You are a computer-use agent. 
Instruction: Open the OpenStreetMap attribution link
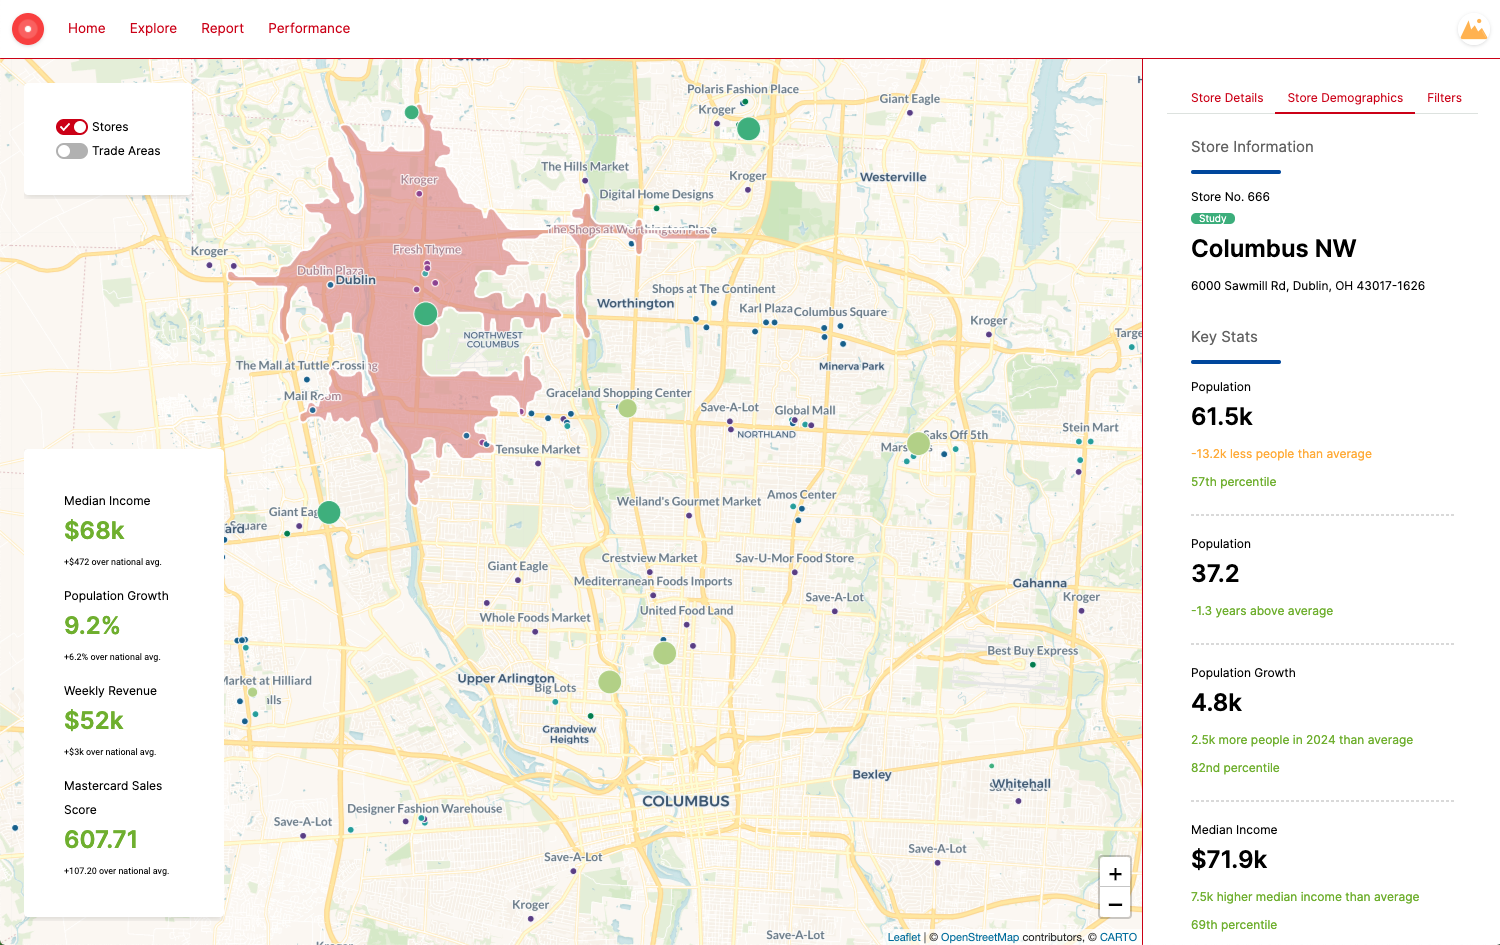tap(980, 937)
